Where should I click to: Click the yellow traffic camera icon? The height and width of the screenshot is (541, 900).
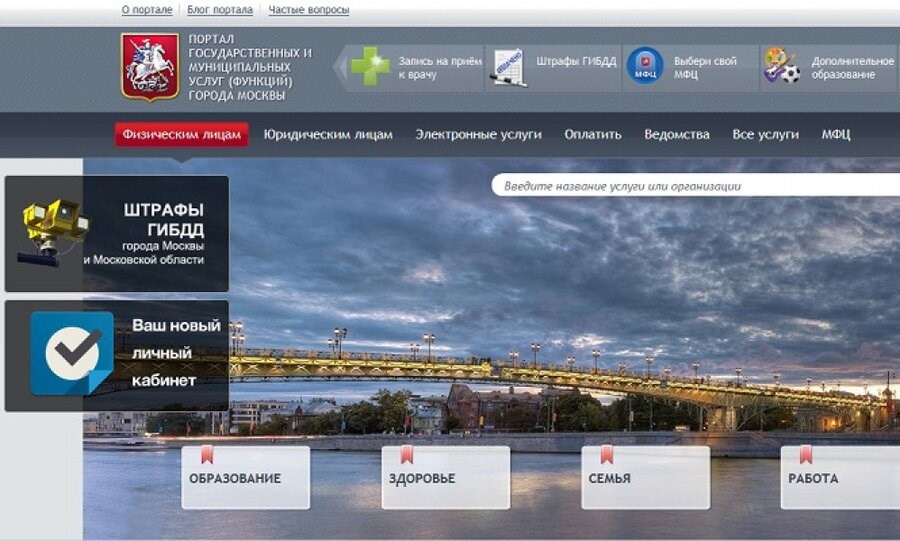pyautogui.click(x=53, y=228)
